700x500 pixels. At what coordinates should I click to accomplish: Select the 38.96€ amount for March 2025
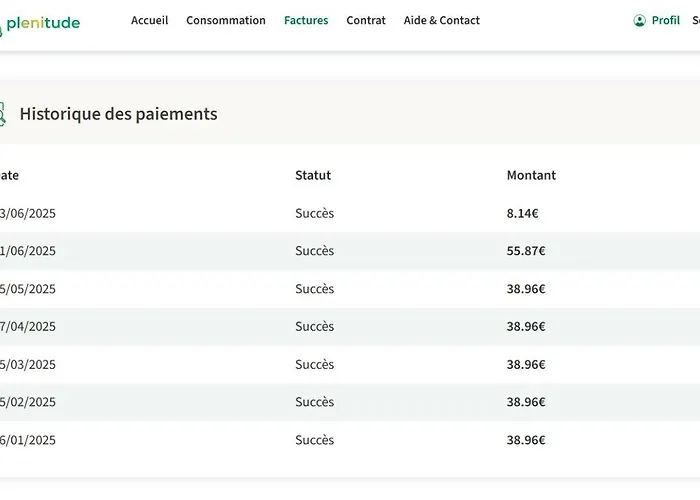pyautogui.click(x=526, y=364)
